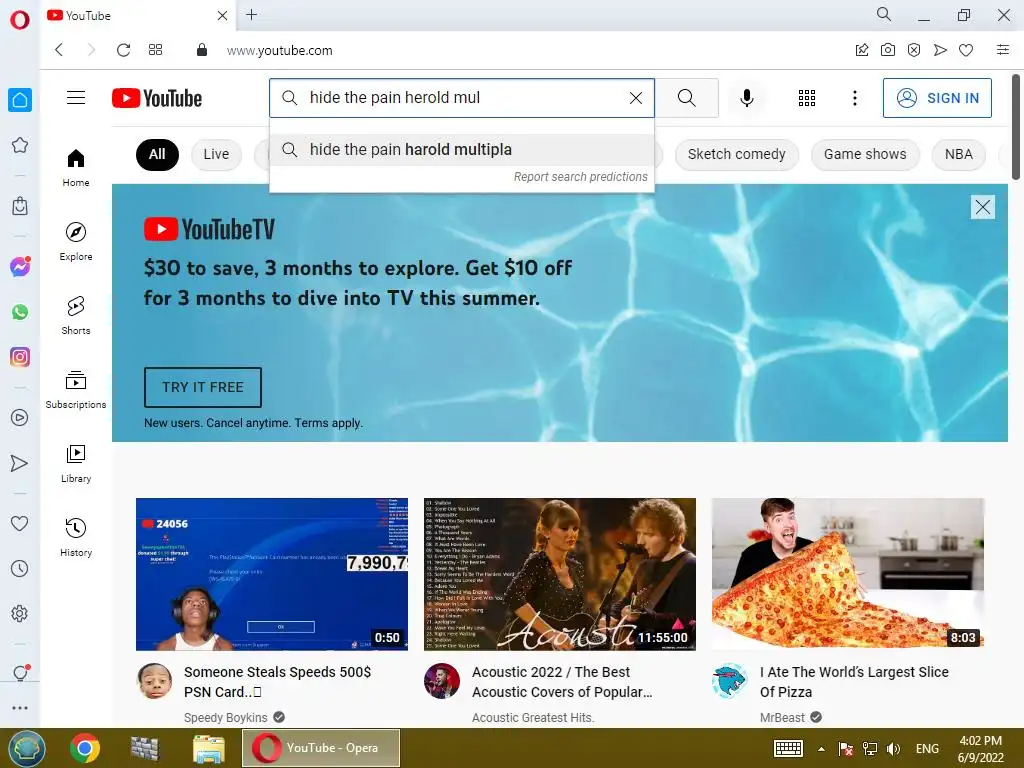The image size is (1024, 768).
Task: Open Library in YouTube sidebar
Action: (x=76, y=464)
